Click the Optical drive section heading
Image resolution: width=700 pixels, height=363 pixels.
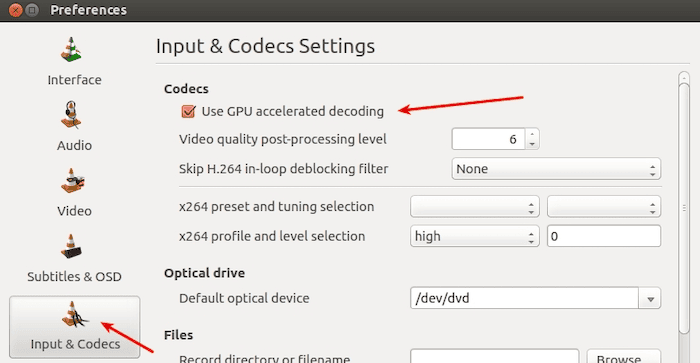coord(204,273)
